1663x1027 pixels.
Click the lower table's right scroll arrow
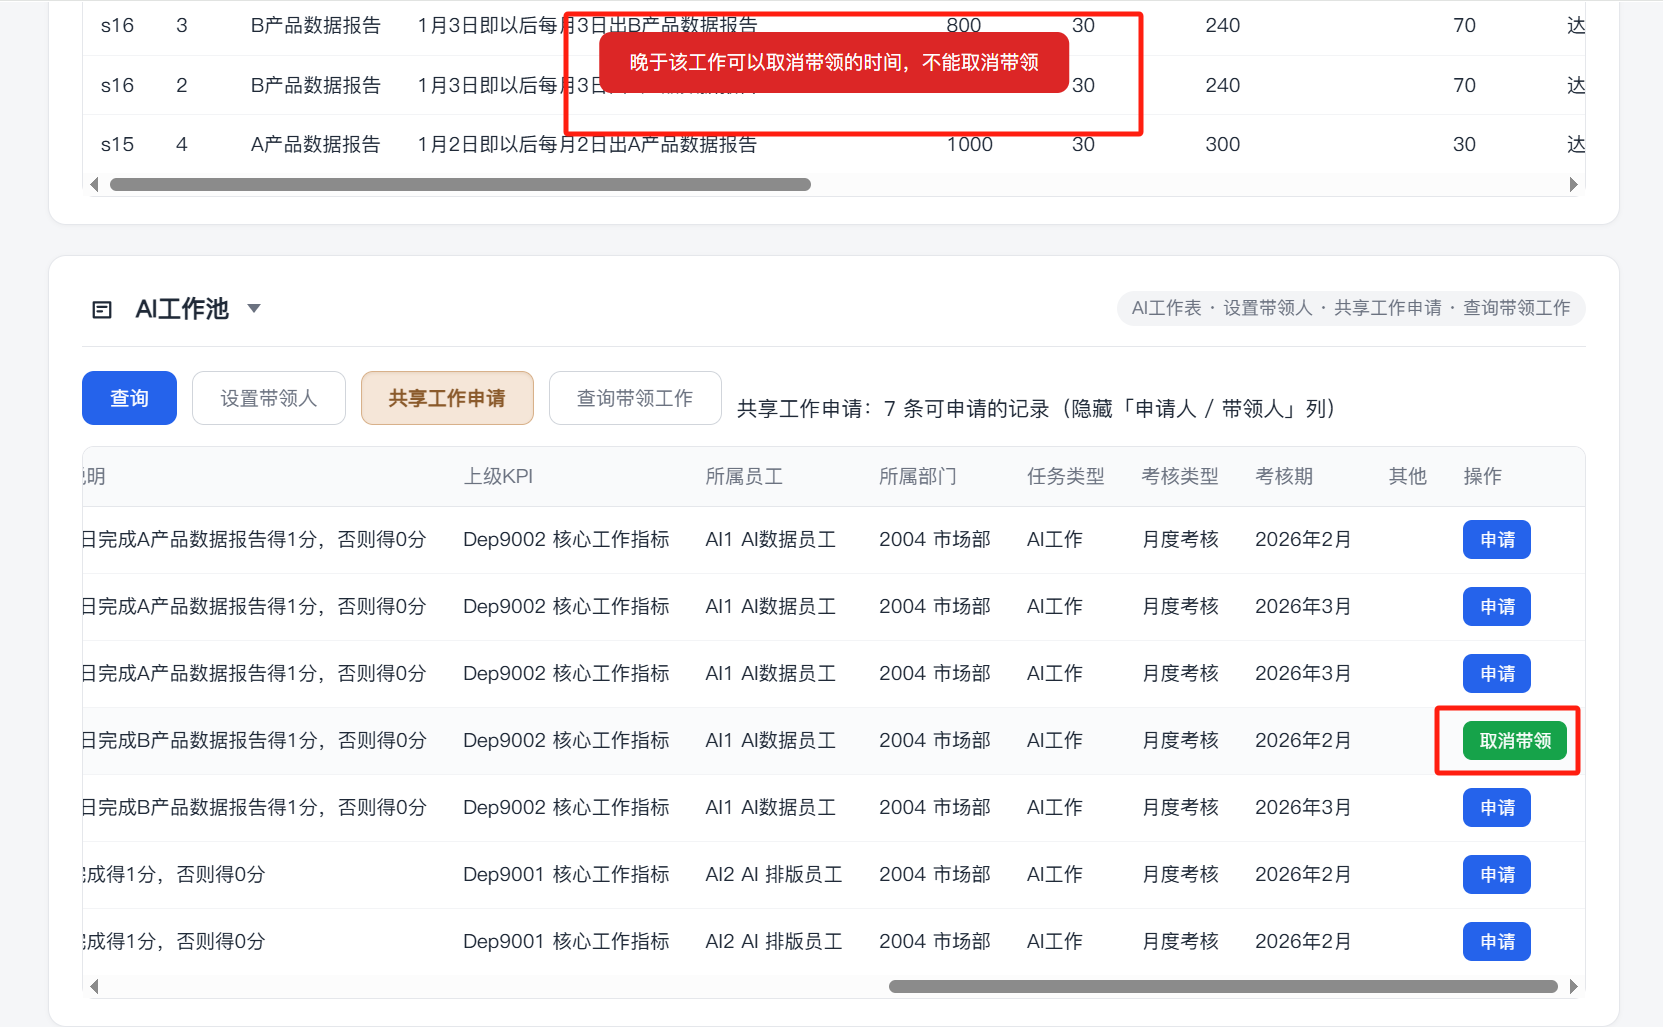tap(1573, 987)
